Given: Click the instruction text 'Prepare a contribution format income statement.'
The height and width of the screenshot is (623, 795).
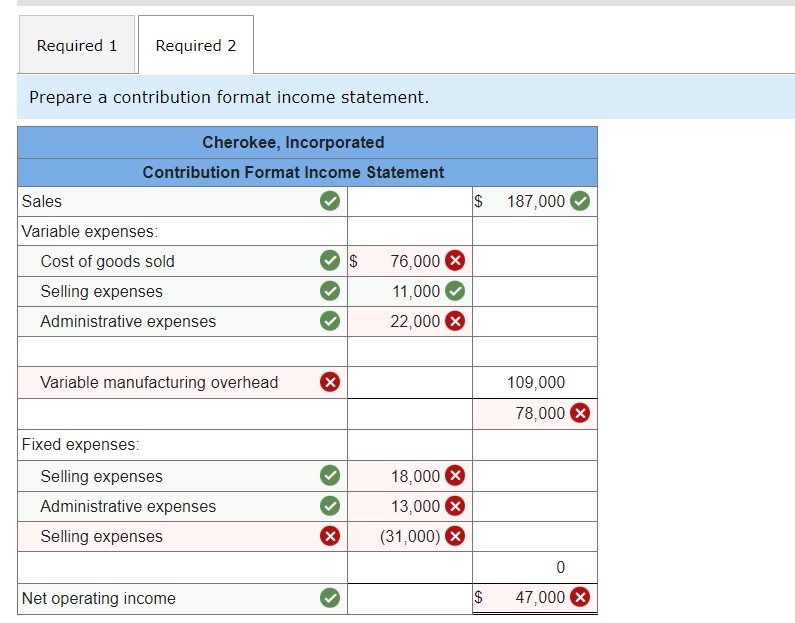Looking at the screenshot, I should pyautogui.click(x=229, y=97).
